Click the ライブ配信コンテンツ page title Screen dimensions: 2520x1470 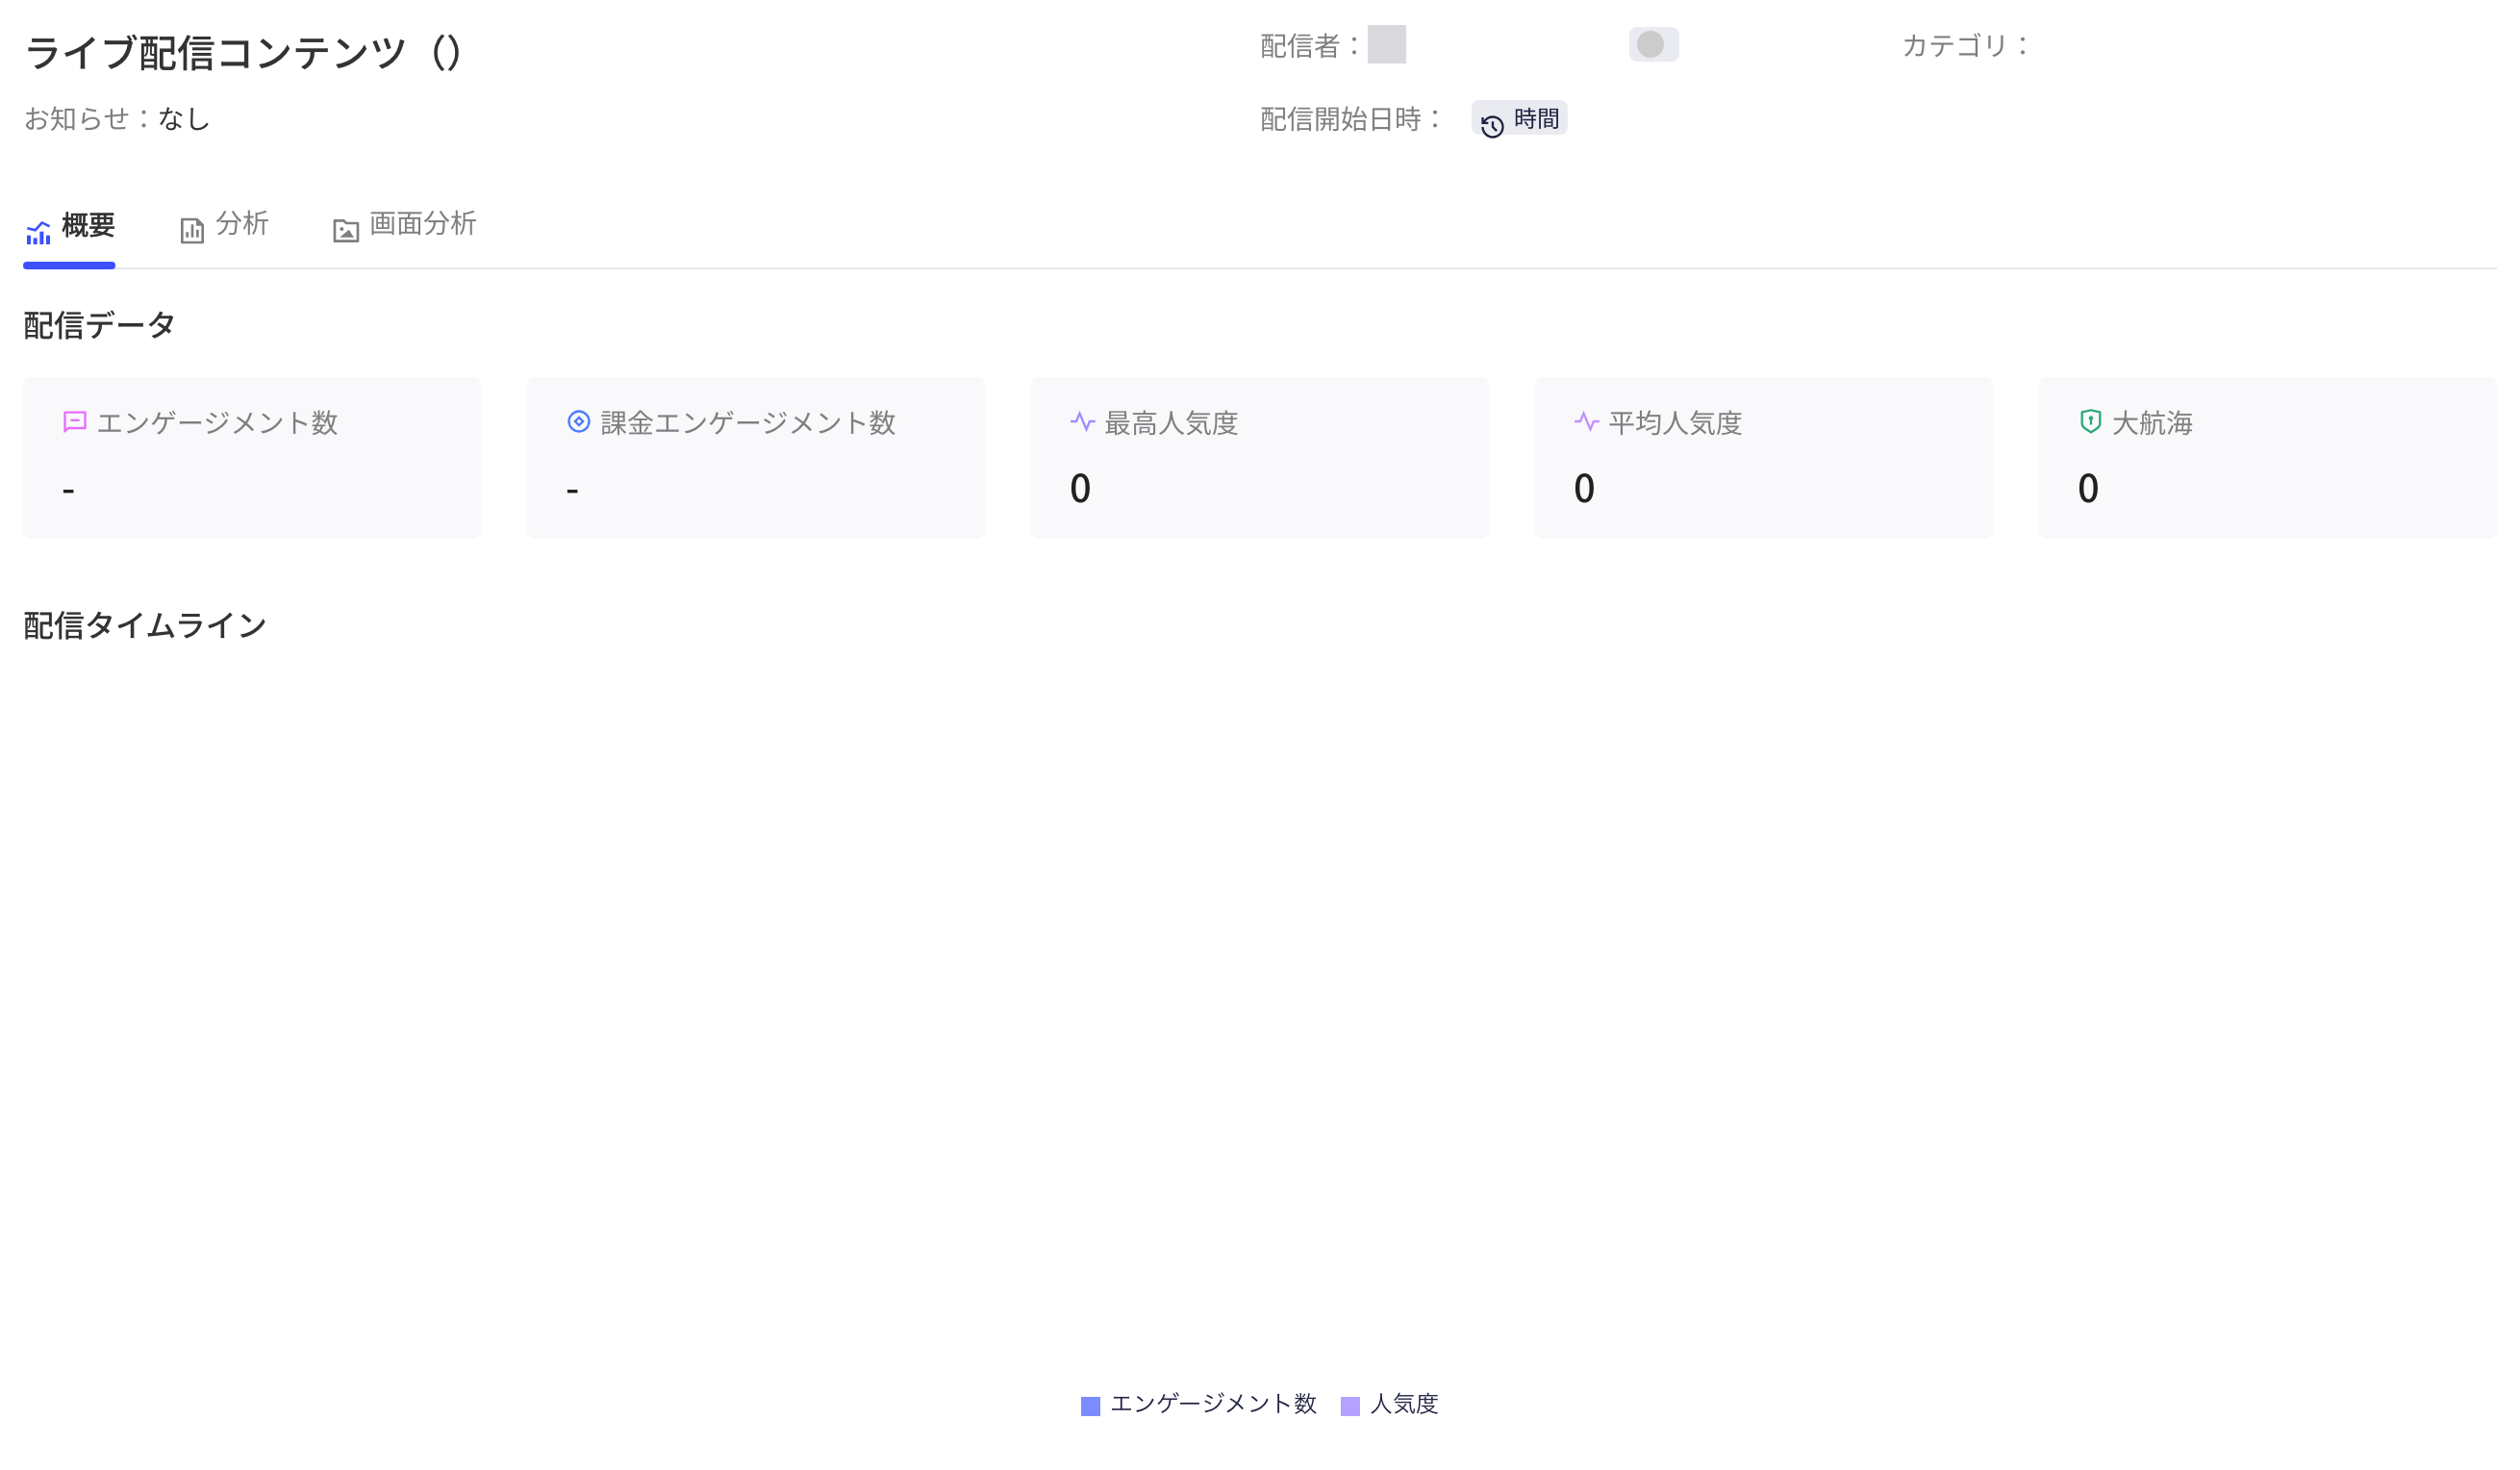click(x=244, y=52)
